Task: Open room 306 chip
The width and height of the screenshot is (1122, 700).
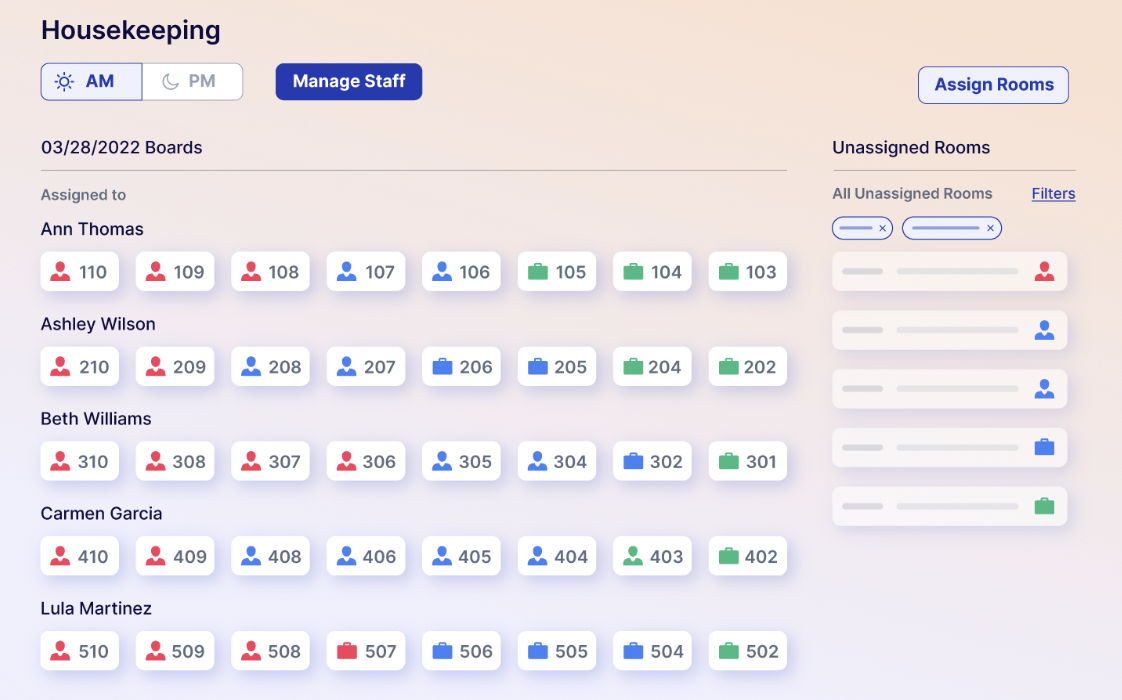Action: coord(366,461)
